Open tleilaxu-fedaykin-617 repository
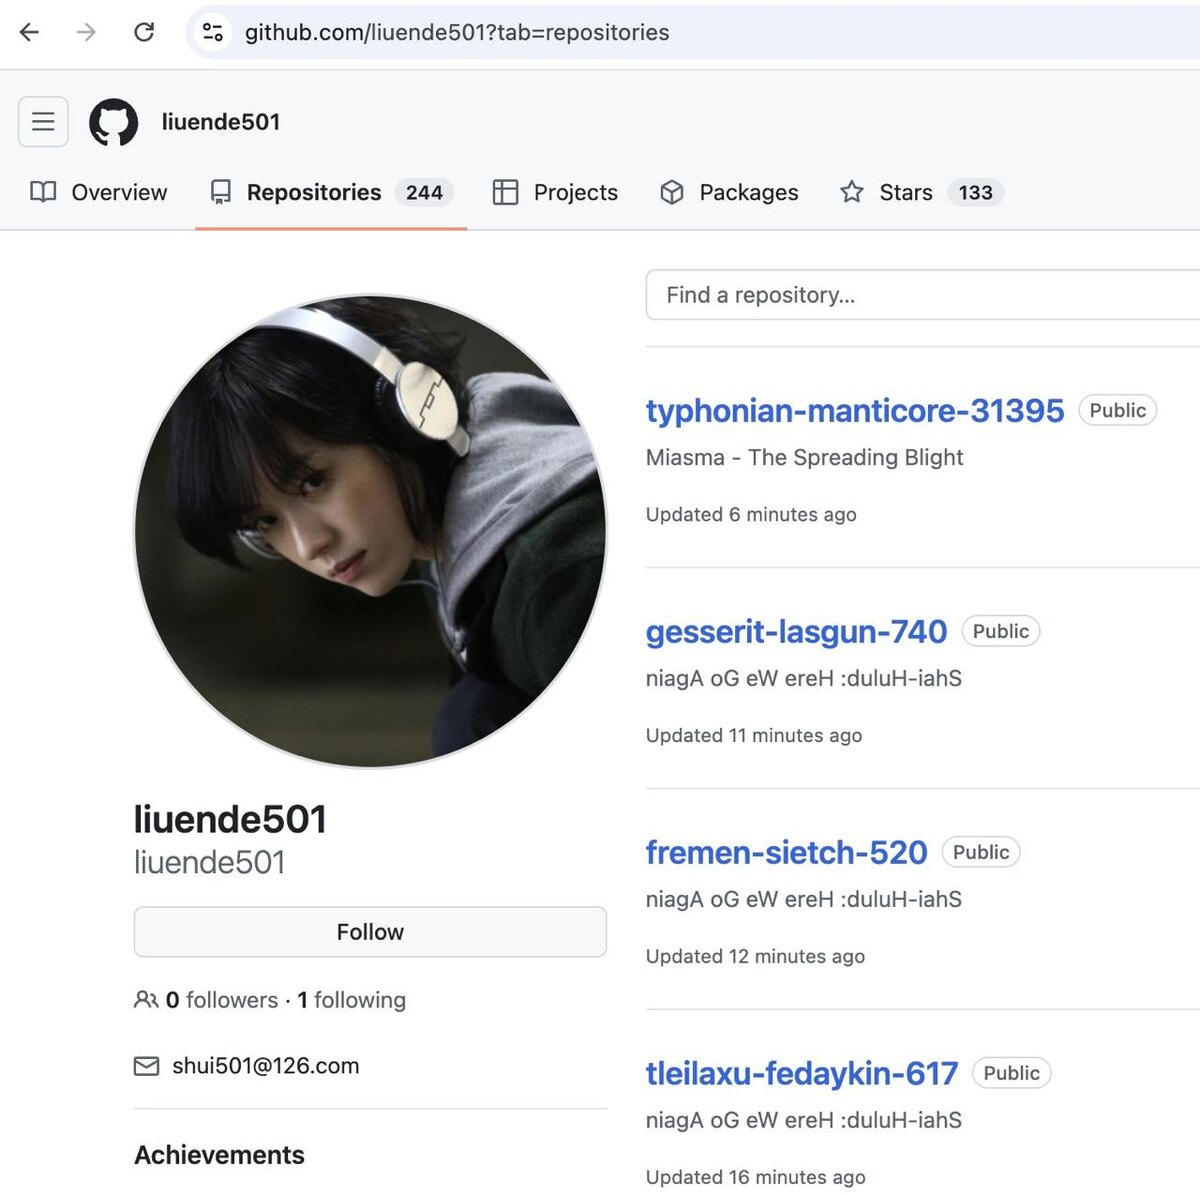Image resolution: width=1200 pixels, height=1196 pixels. click(x=802, y=1073)
